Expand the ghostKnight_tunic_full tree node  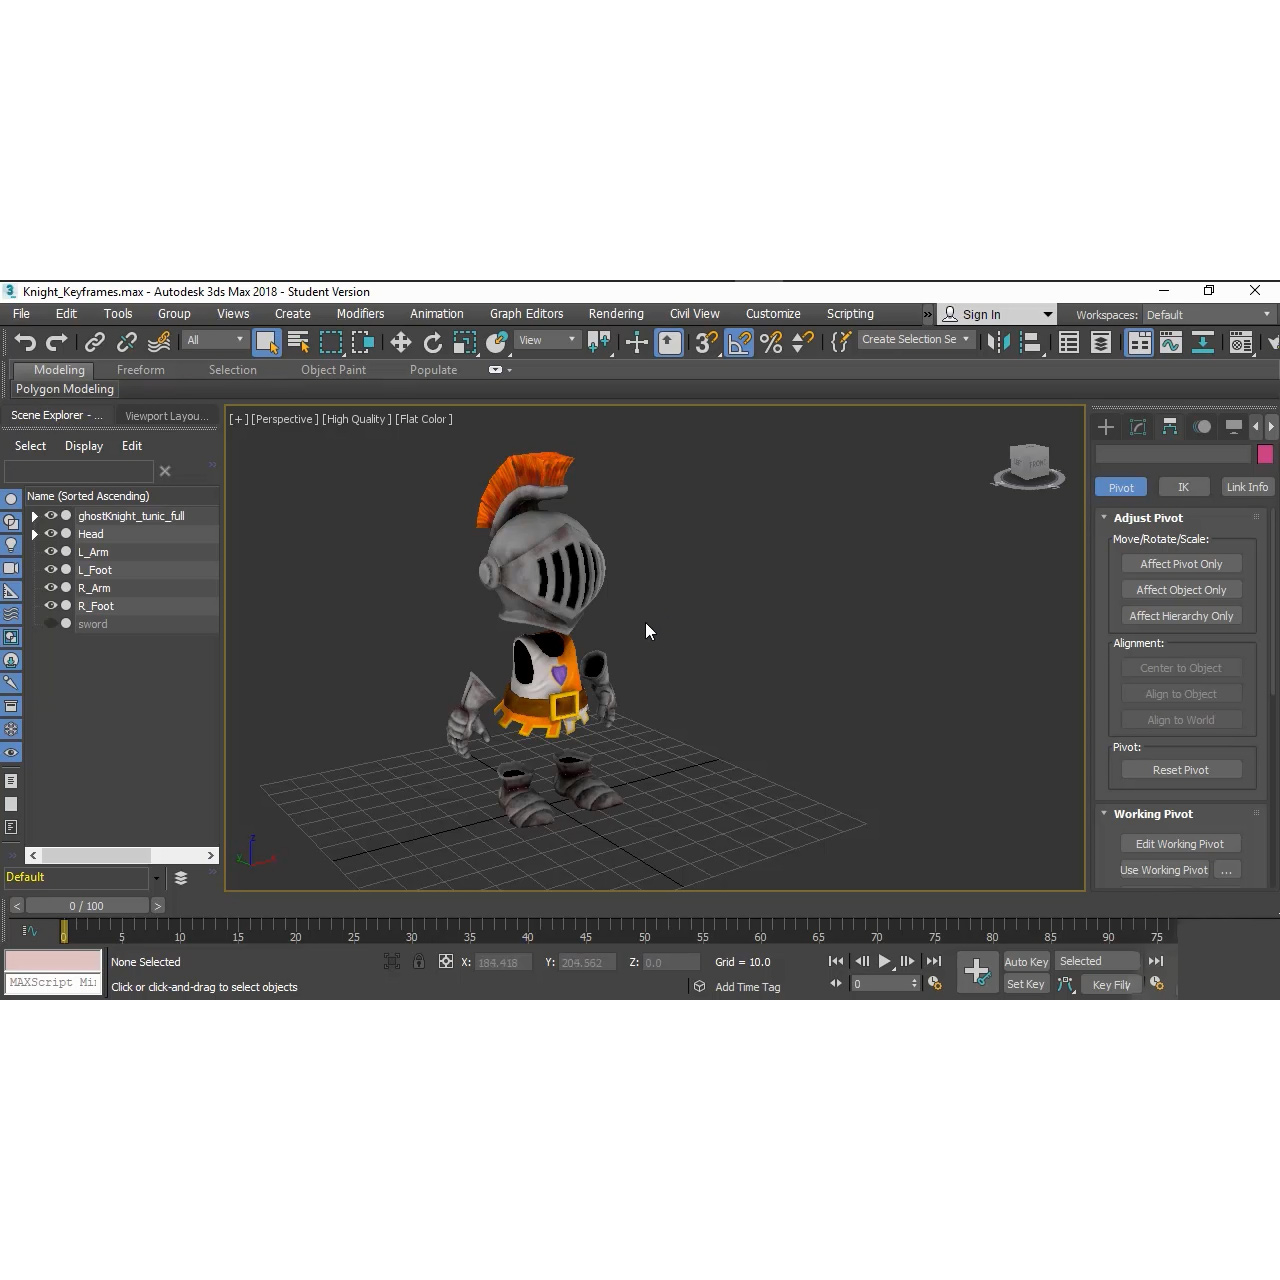[x=35, y=516]
